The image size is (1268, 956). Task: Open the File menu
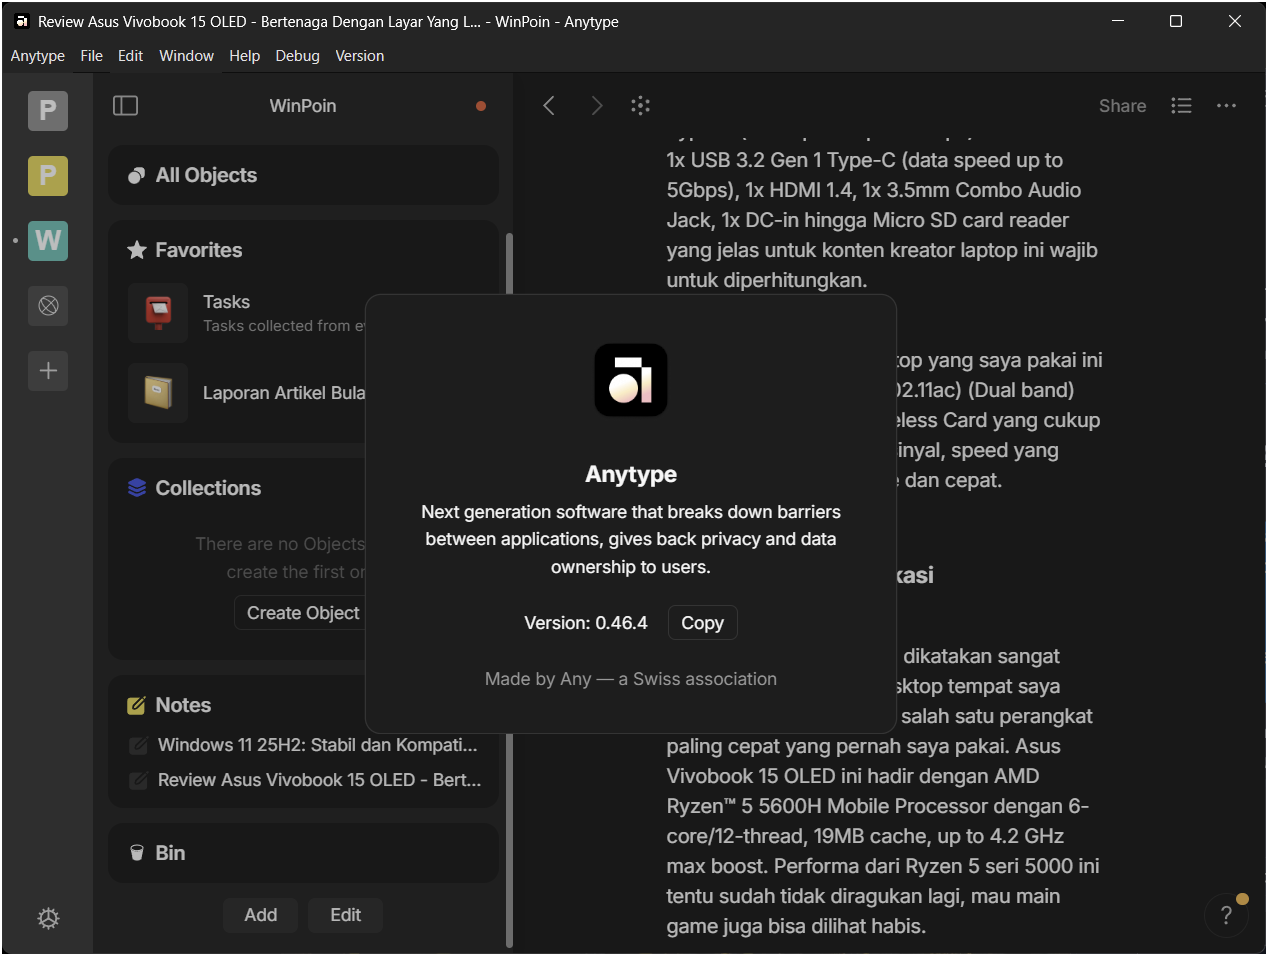[x=92, y=56]
